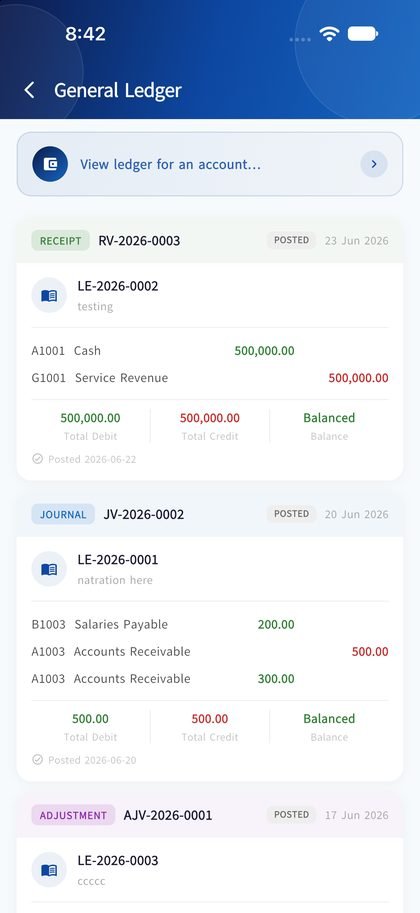Tap POSTED badge on JV-2026-0002 entry
This screenshot has height=913, width=420.
tap(291, 514)
